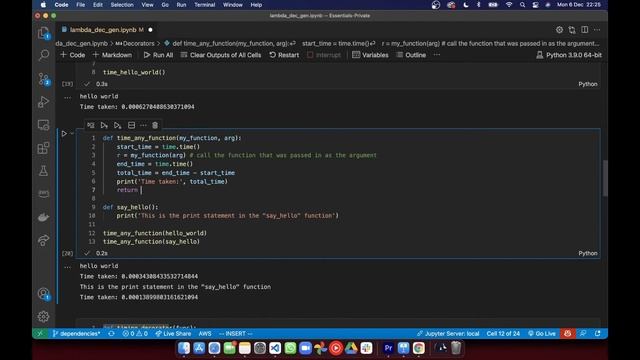Click Clear Outputs of All Cells
Image resolution: width=640 pixels, height=360 pixels.
pos(221,55)
